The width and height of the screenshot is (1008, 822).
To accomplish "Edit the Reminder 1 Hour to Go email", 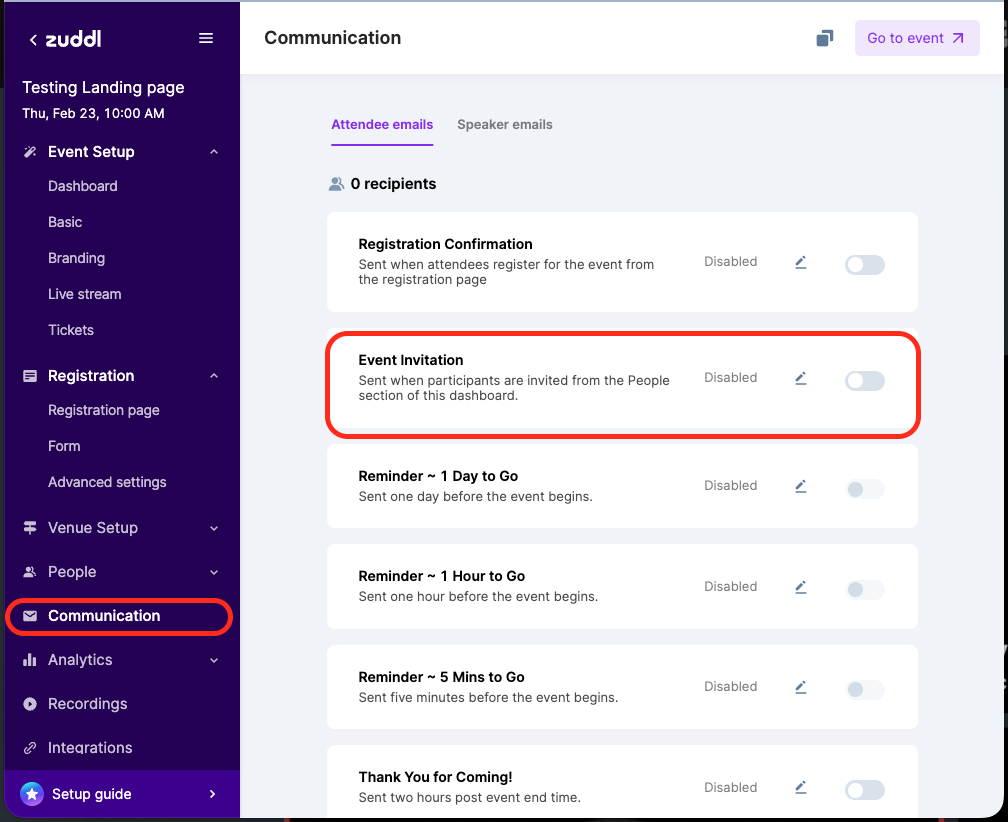I will click(x=800, y=587).
